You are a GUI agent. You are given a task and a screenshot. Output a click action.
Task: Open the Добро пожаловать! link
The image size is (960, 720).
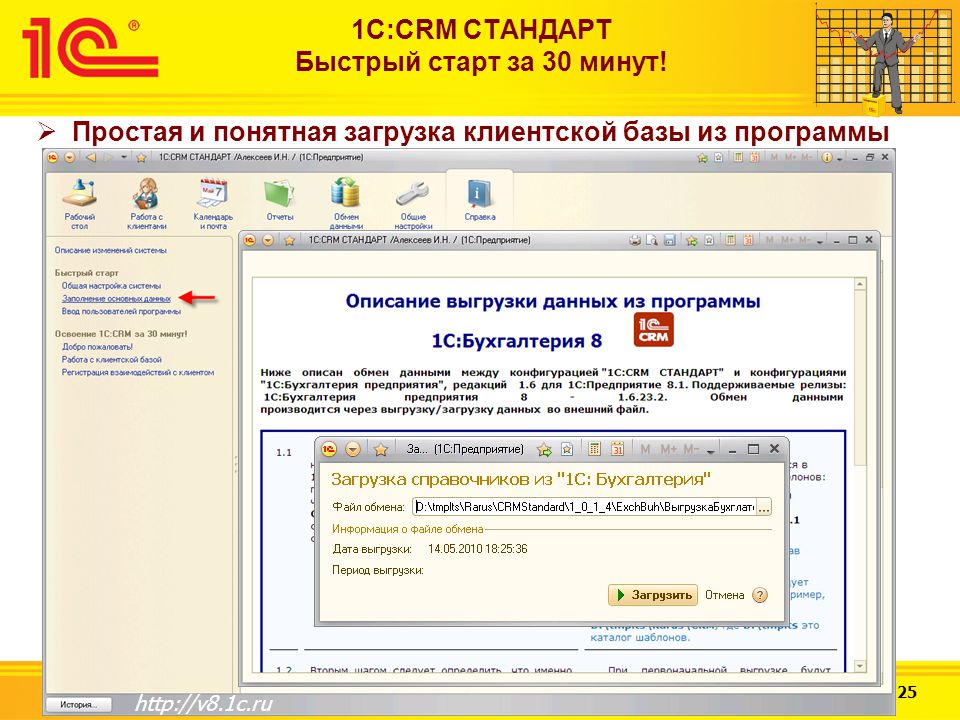tap(97, 347)
